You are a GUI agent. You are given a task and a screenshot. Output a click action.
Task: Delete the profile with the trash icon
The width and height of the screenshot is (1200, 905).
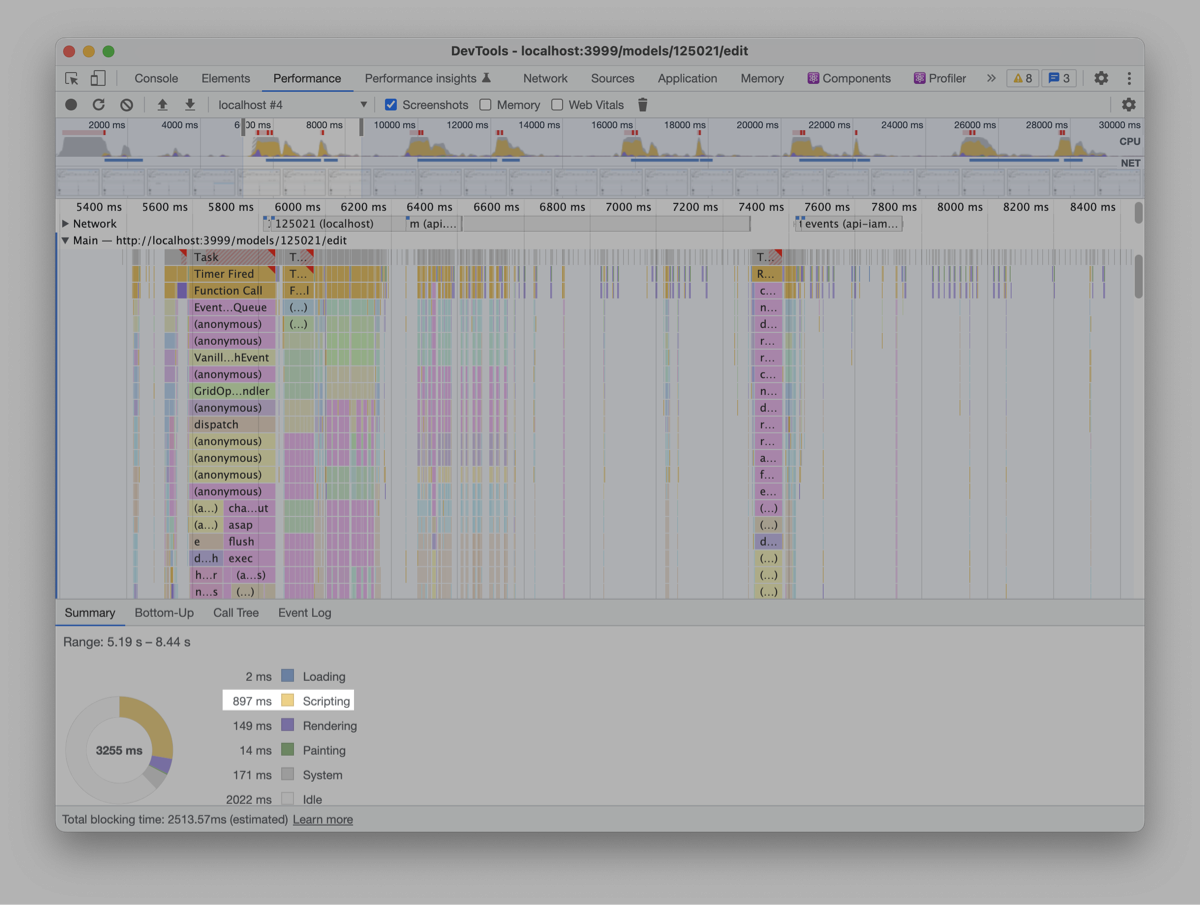(x=643, y=104)
